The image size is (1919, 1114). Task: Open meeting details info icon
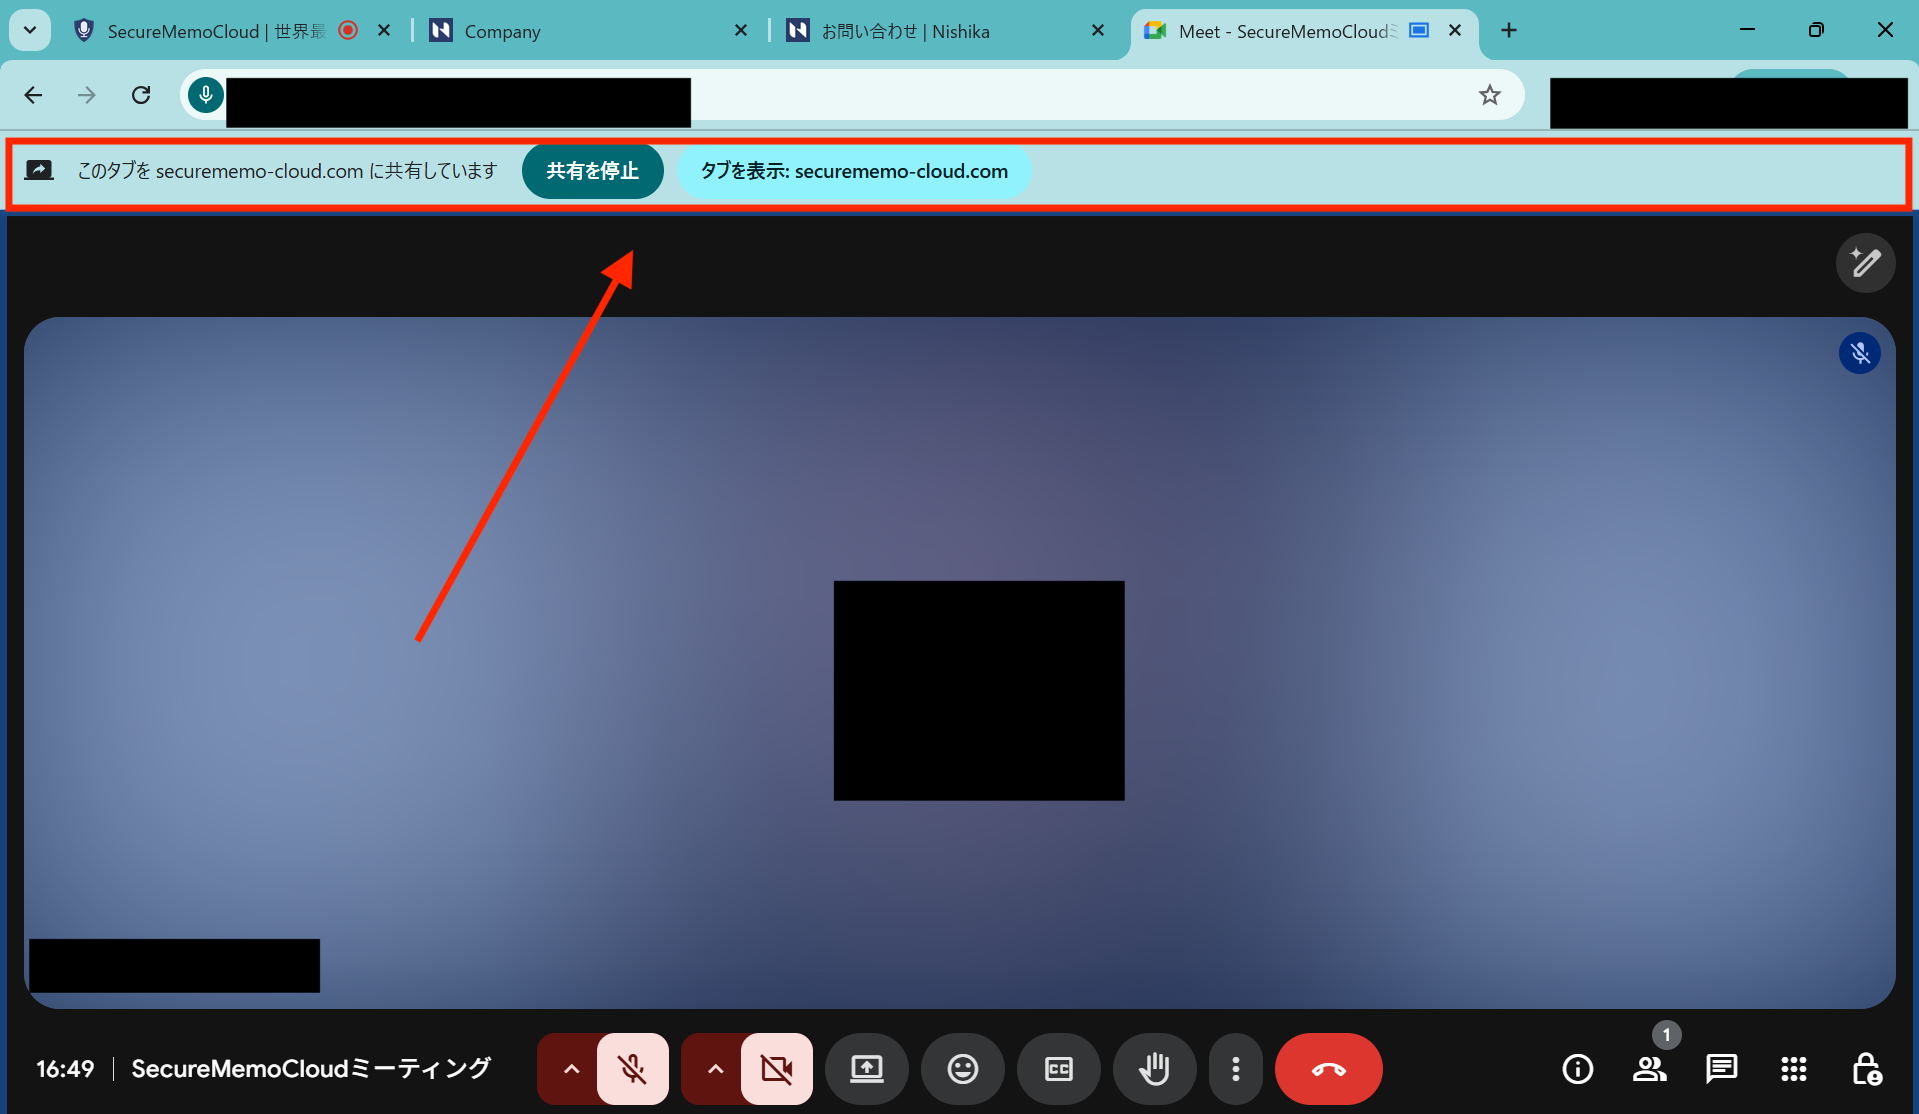click(1577, 1069)
